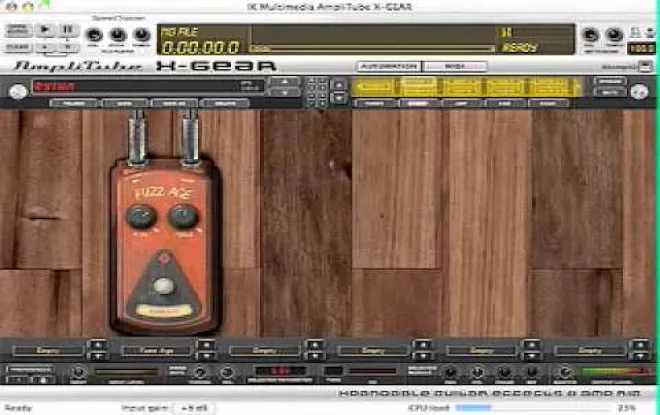The image size is (660, 415).
Task: Open the preset name display field
Action: (147, 86)
